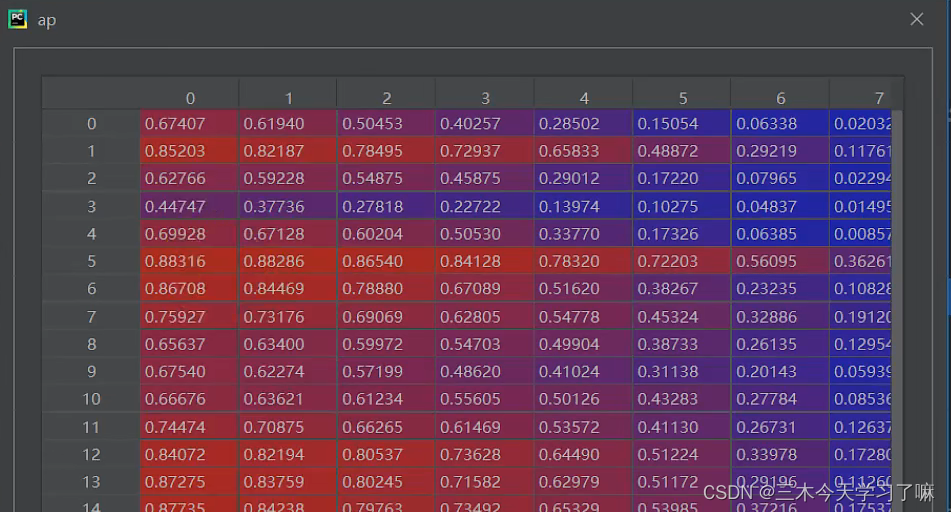The height and width of the screenshot is (512, 951).
Task: Select row header 0
Action: [x=92, y=124]
